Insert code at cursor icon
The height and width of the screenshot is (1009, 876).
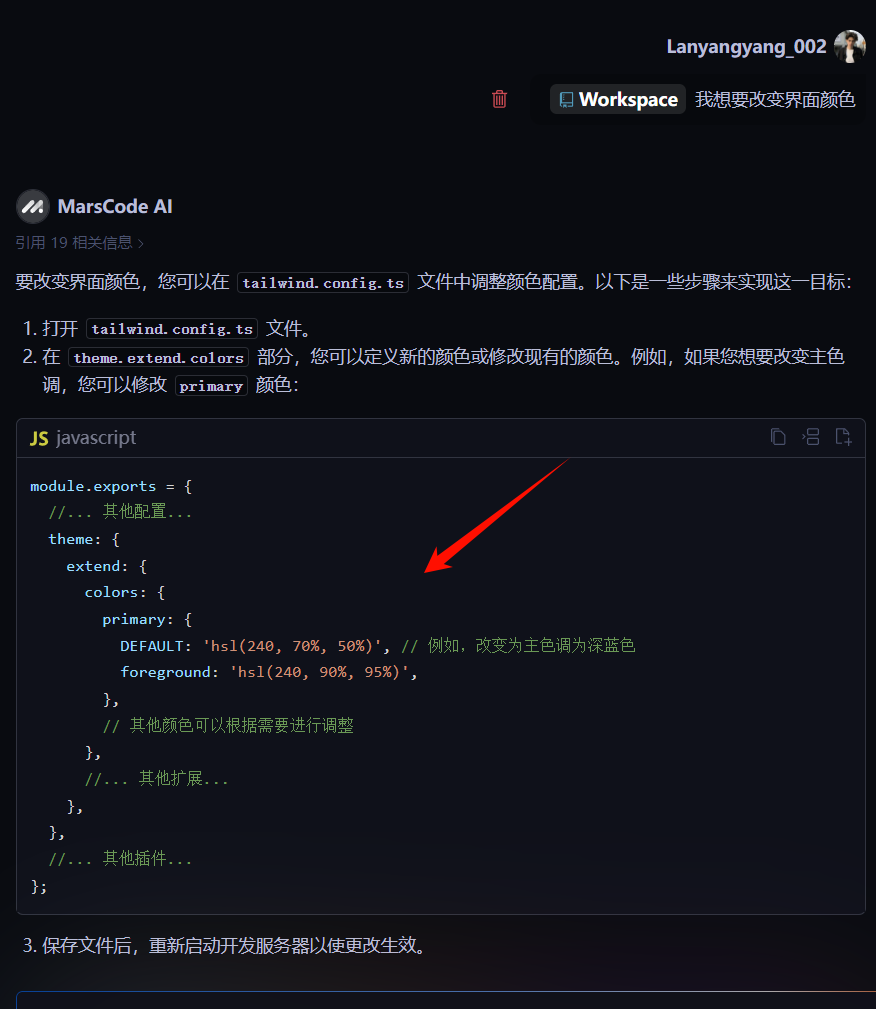point(811,437)
